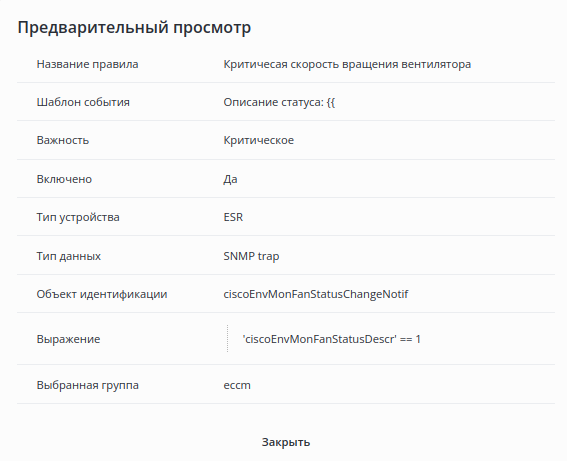567x461 pixels.
Task: Click the Выбранная группа label
Action: click(x=88, y=385)
